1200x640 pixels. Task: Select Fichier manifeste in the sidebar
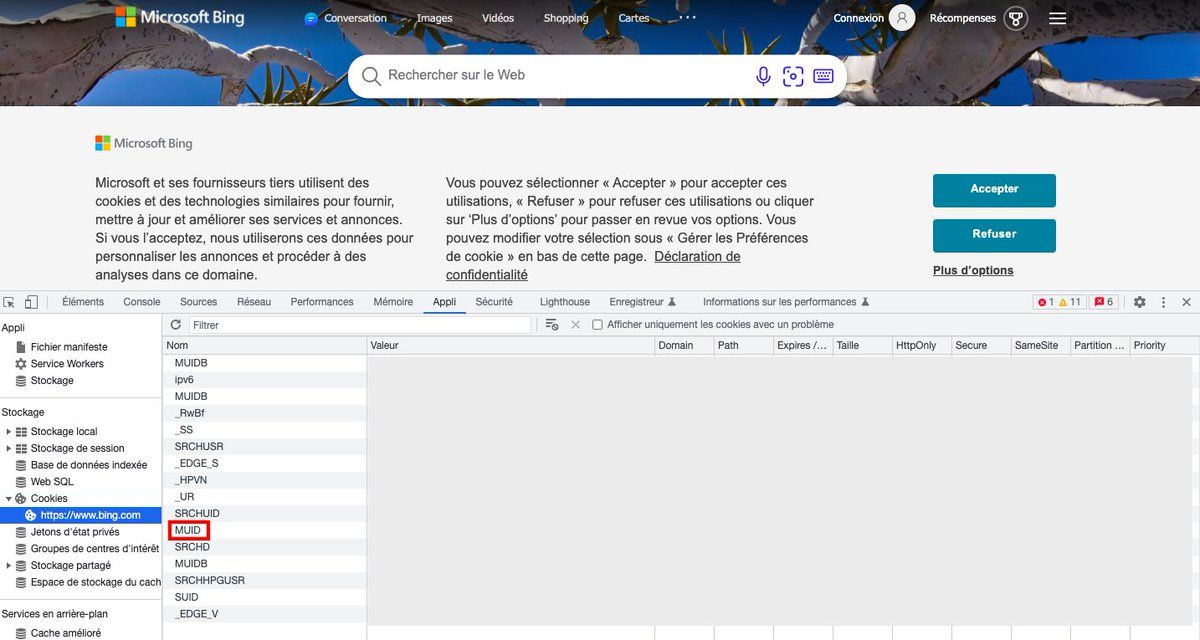[69, 347]
